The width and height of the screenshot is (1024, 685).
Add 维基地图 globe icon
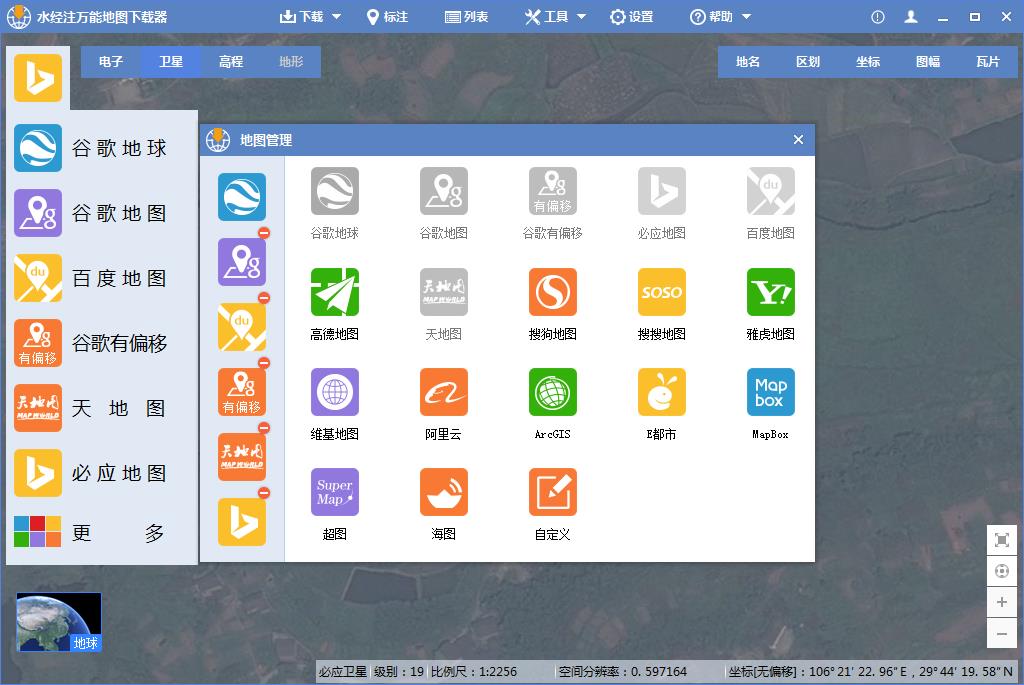coord(334,392)
